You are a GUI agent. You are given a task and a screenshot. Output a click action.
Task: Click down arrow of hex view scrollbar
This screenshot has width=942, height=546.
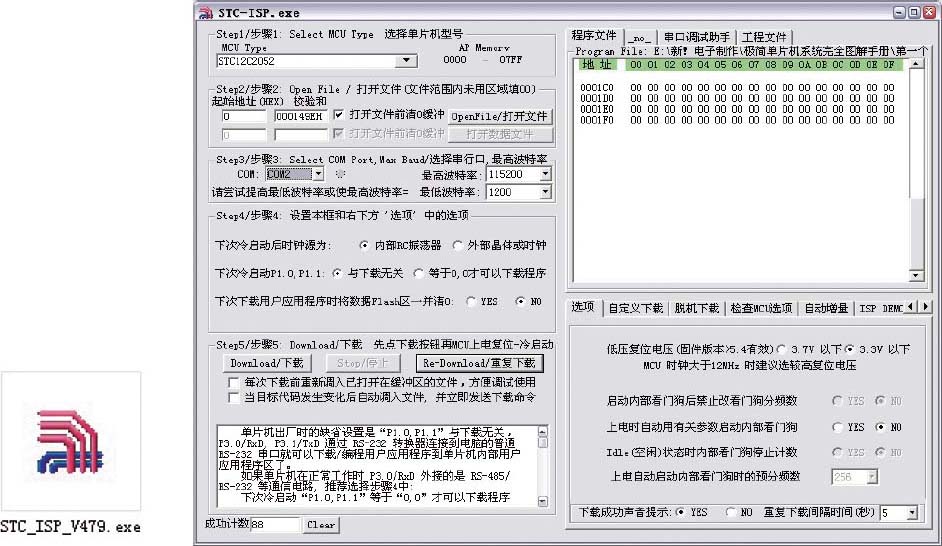pos(916,275)
